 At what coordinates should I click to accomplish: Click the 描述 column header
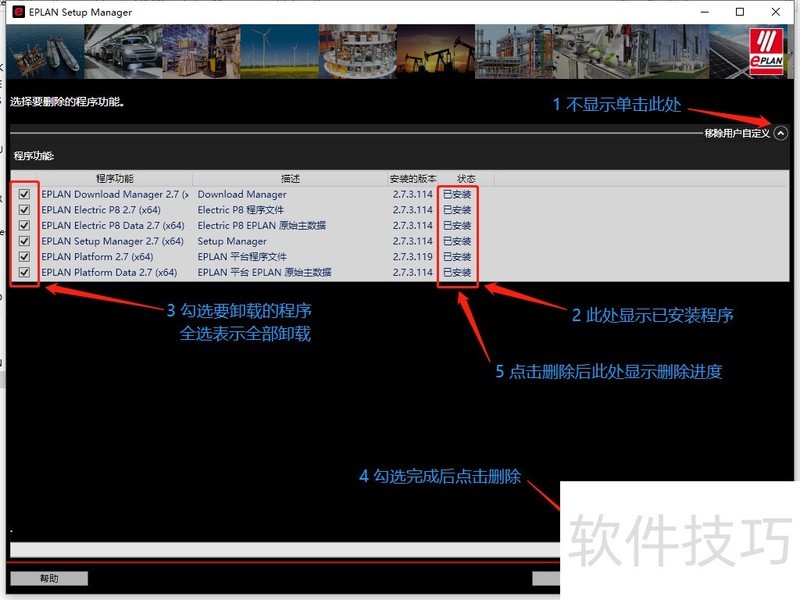tap(290, 179)
